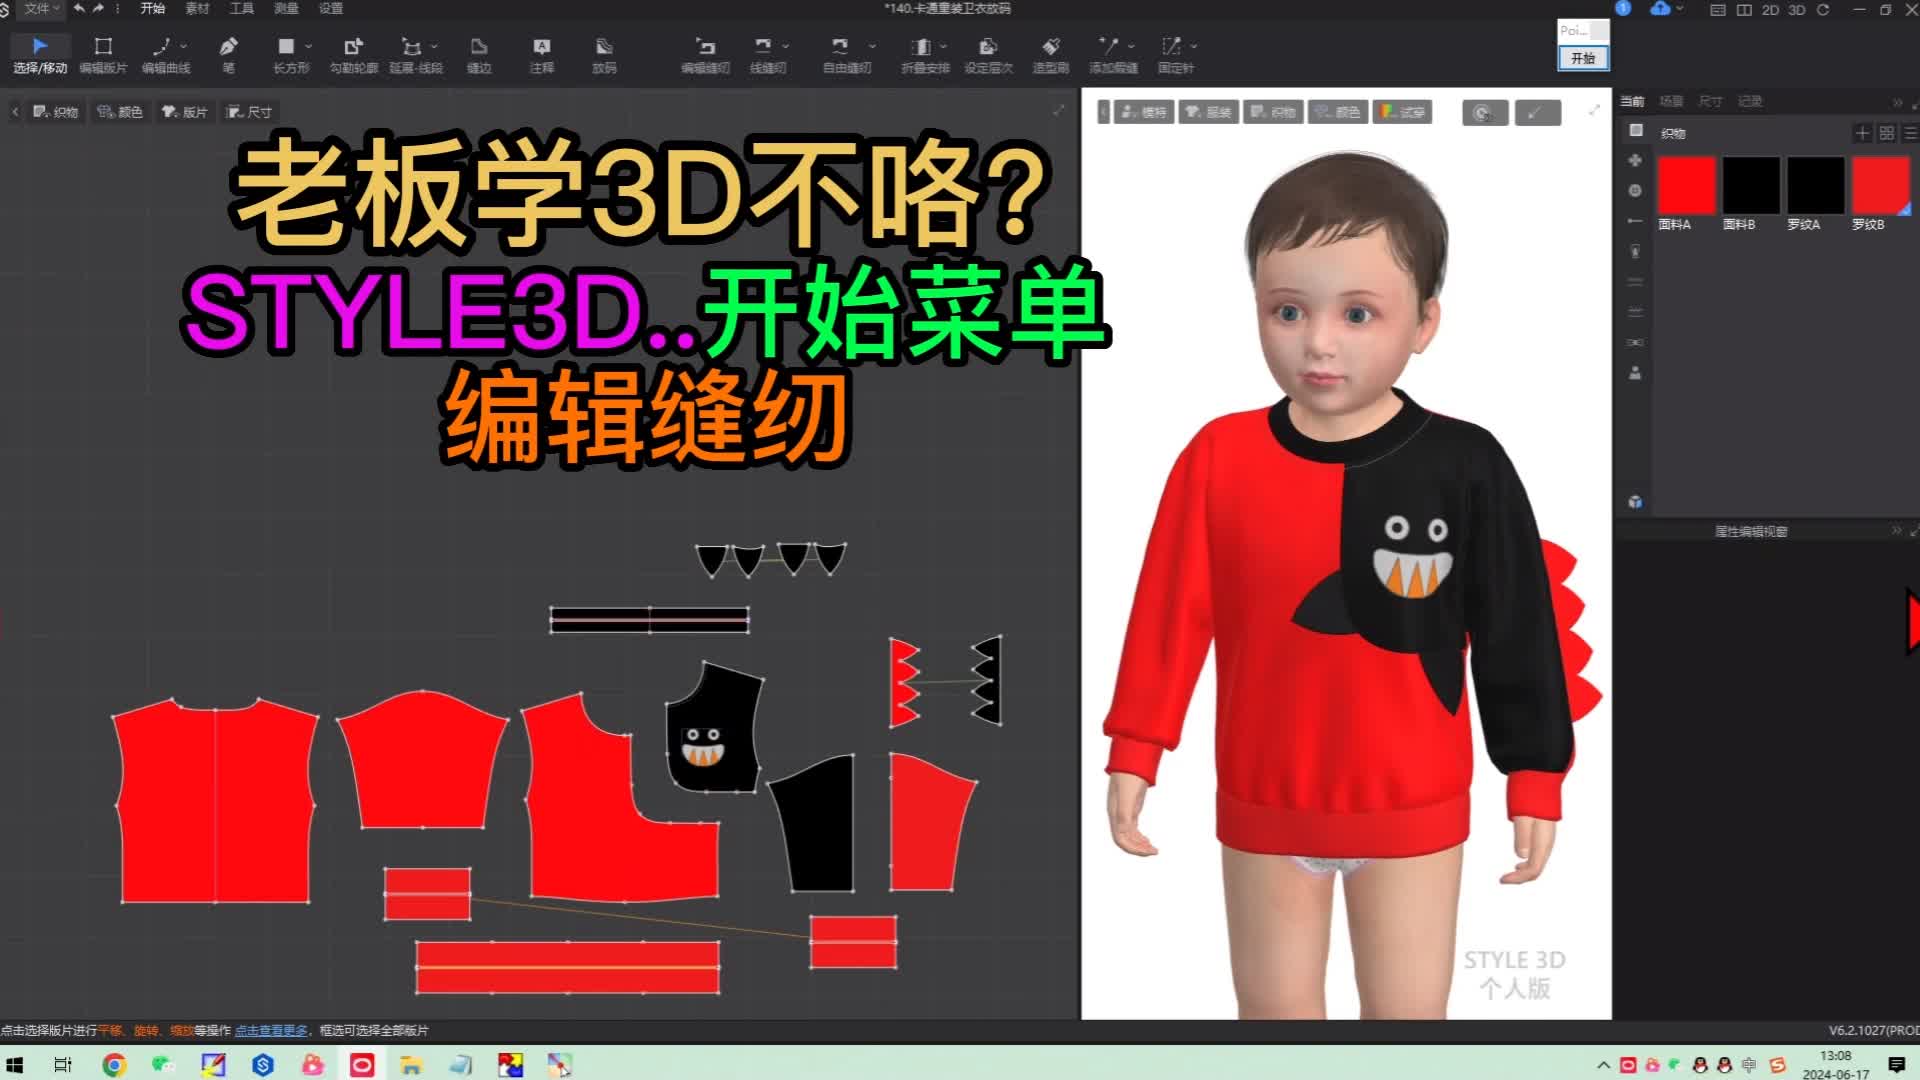Image resolution: width=1920 pixels, height=1080 pixels.
Task: Click the undo arrow icon
Action: click(x=79, y=8)
